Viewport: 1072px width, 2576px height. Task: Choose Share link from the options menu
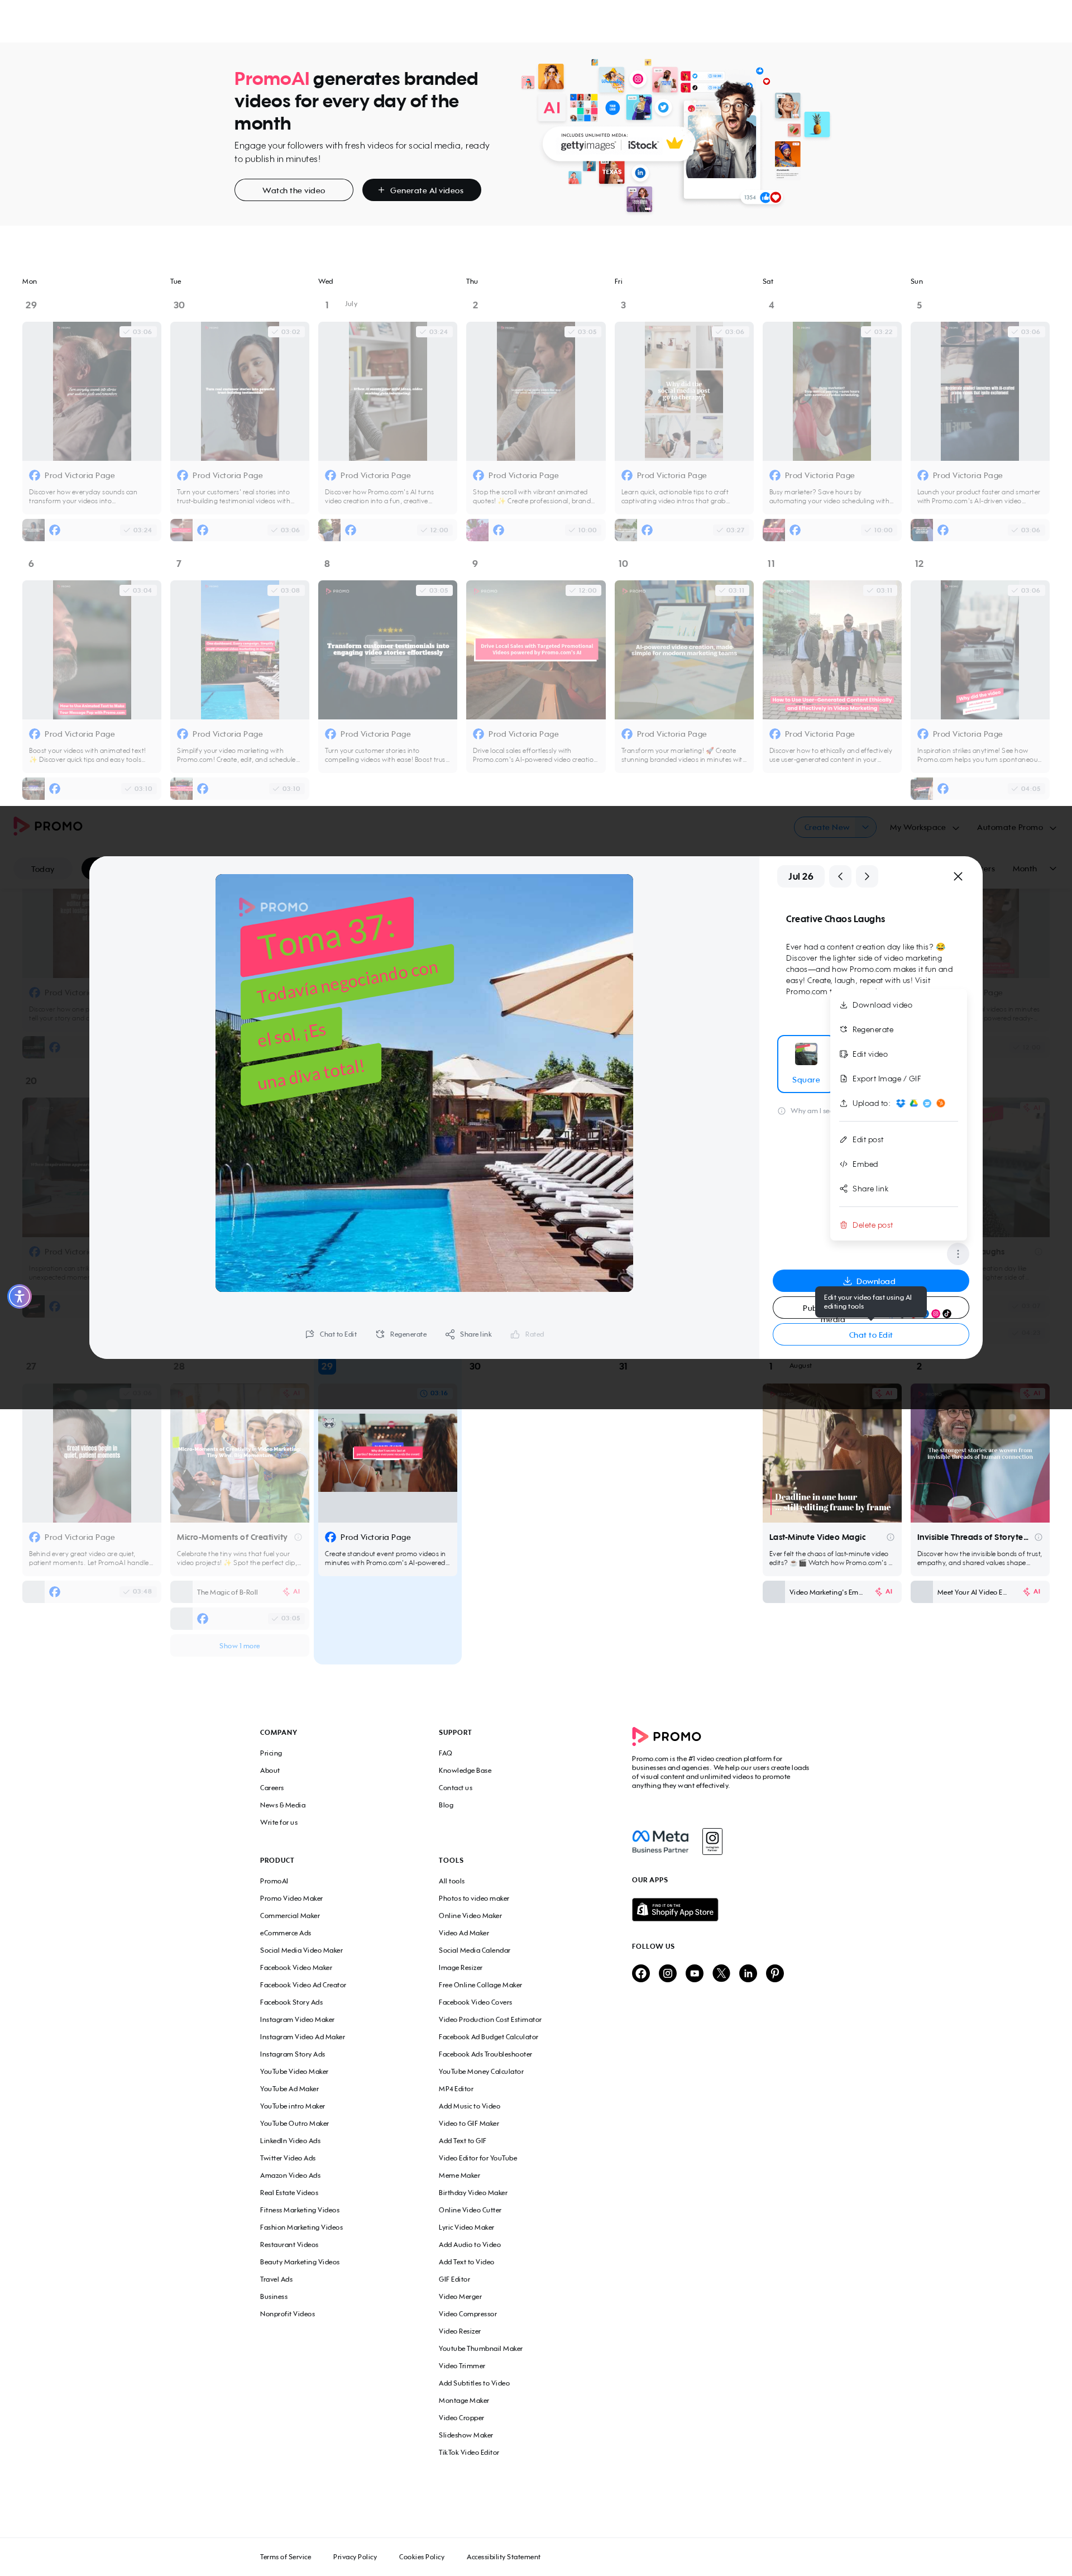pyautogui.click(x=898, y=1188)
